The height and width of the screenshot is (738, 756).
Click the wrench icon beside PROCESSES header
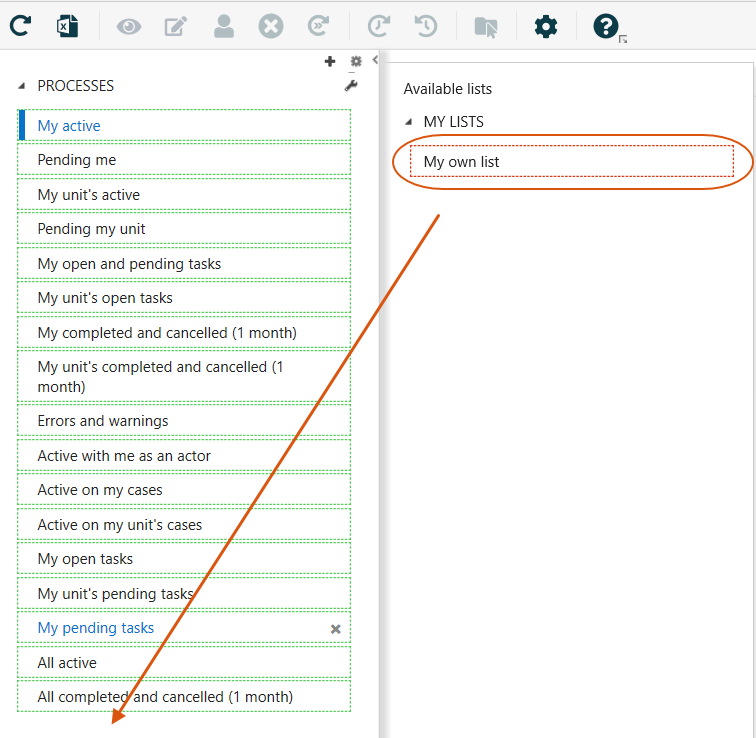tap(351, 86)
